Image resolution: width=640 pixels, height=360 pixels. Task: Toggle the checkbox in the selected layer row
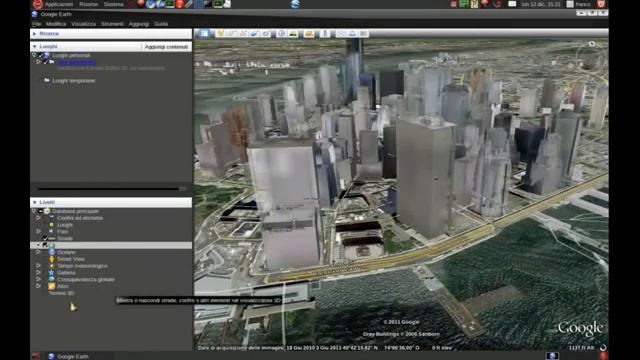coord(45,245)
